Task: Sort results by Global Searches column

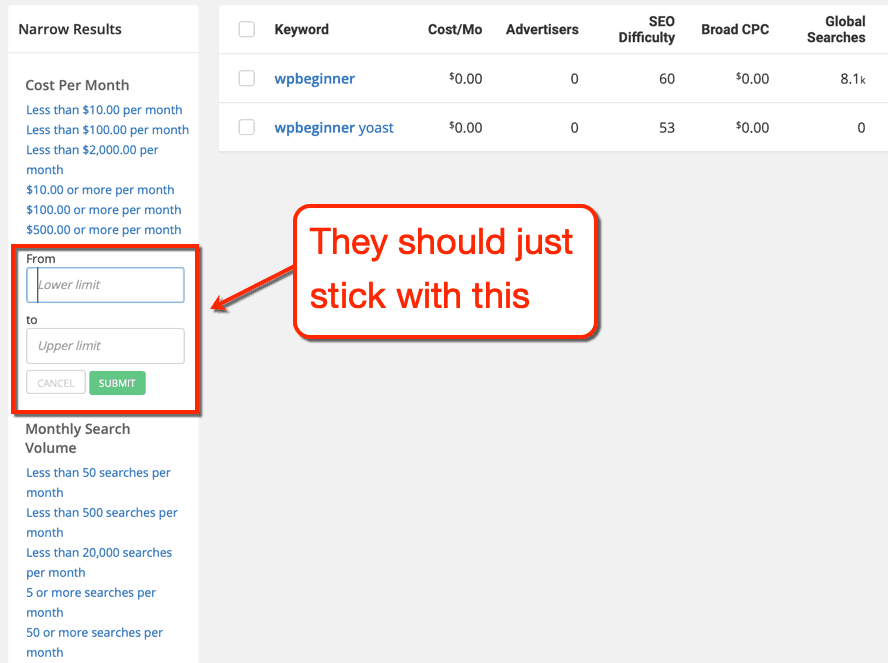Action: [x=836, y=30]
